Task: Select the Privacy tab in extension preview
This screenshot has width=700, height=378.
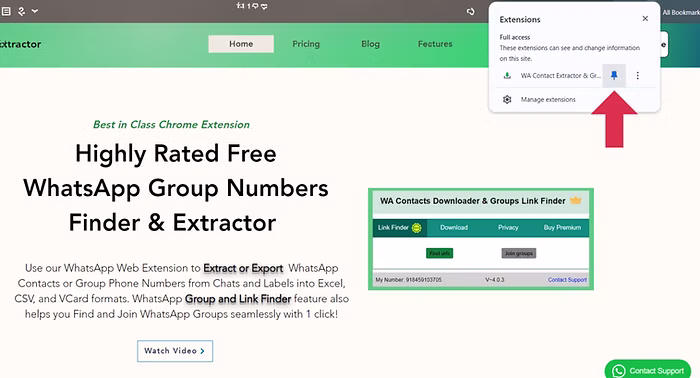Action: 508,228
